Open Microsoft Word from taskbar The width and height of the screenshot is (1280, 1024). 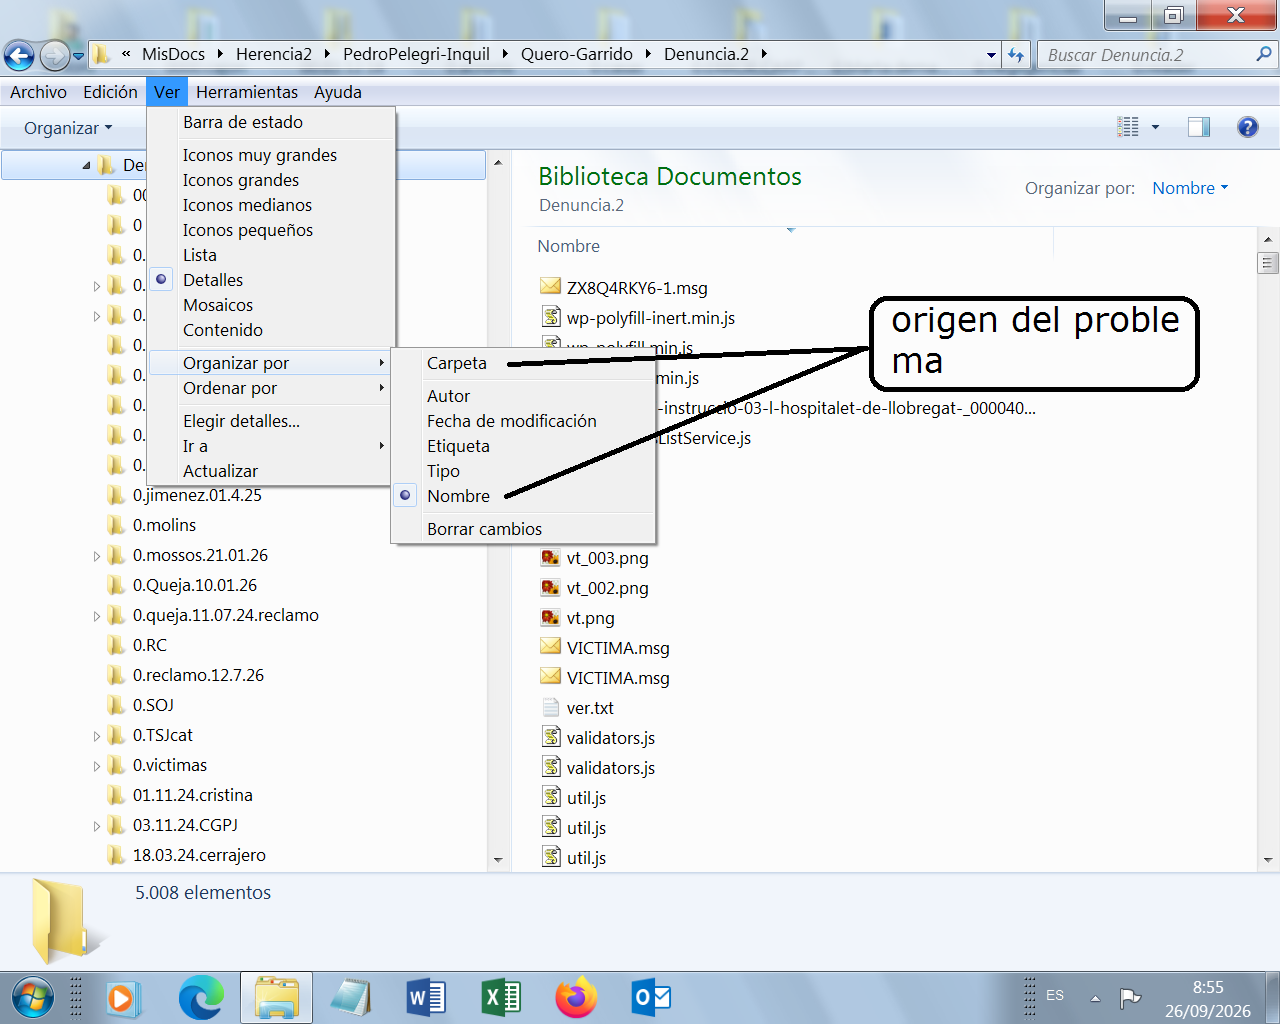pyautogui.click(x=426, y=998)
